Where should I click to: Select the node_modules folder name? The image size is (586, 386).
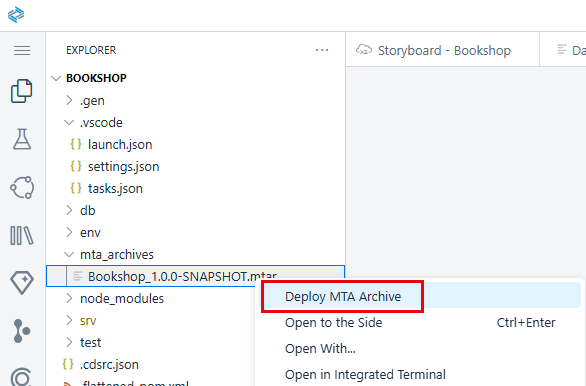click(x=122, y=299)
